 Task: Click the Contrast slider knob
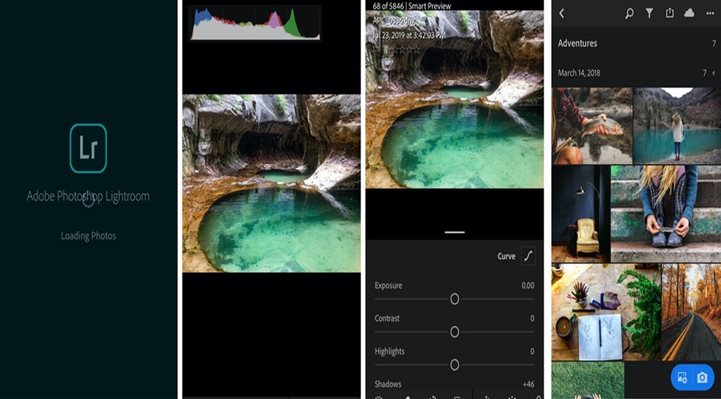(x=454, y=332)
